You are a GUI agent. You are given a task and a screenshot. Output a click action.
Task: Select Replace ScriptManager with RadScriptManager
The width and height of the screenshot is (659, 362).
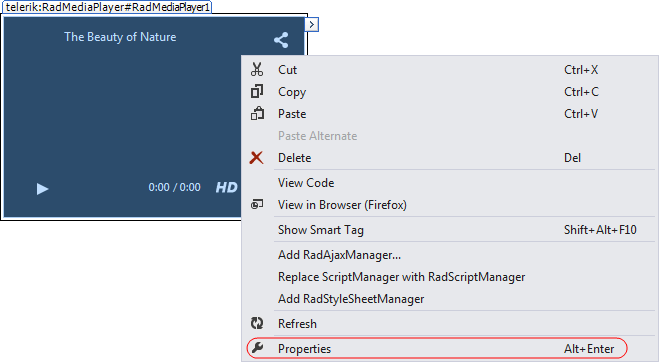click(450, 277)
